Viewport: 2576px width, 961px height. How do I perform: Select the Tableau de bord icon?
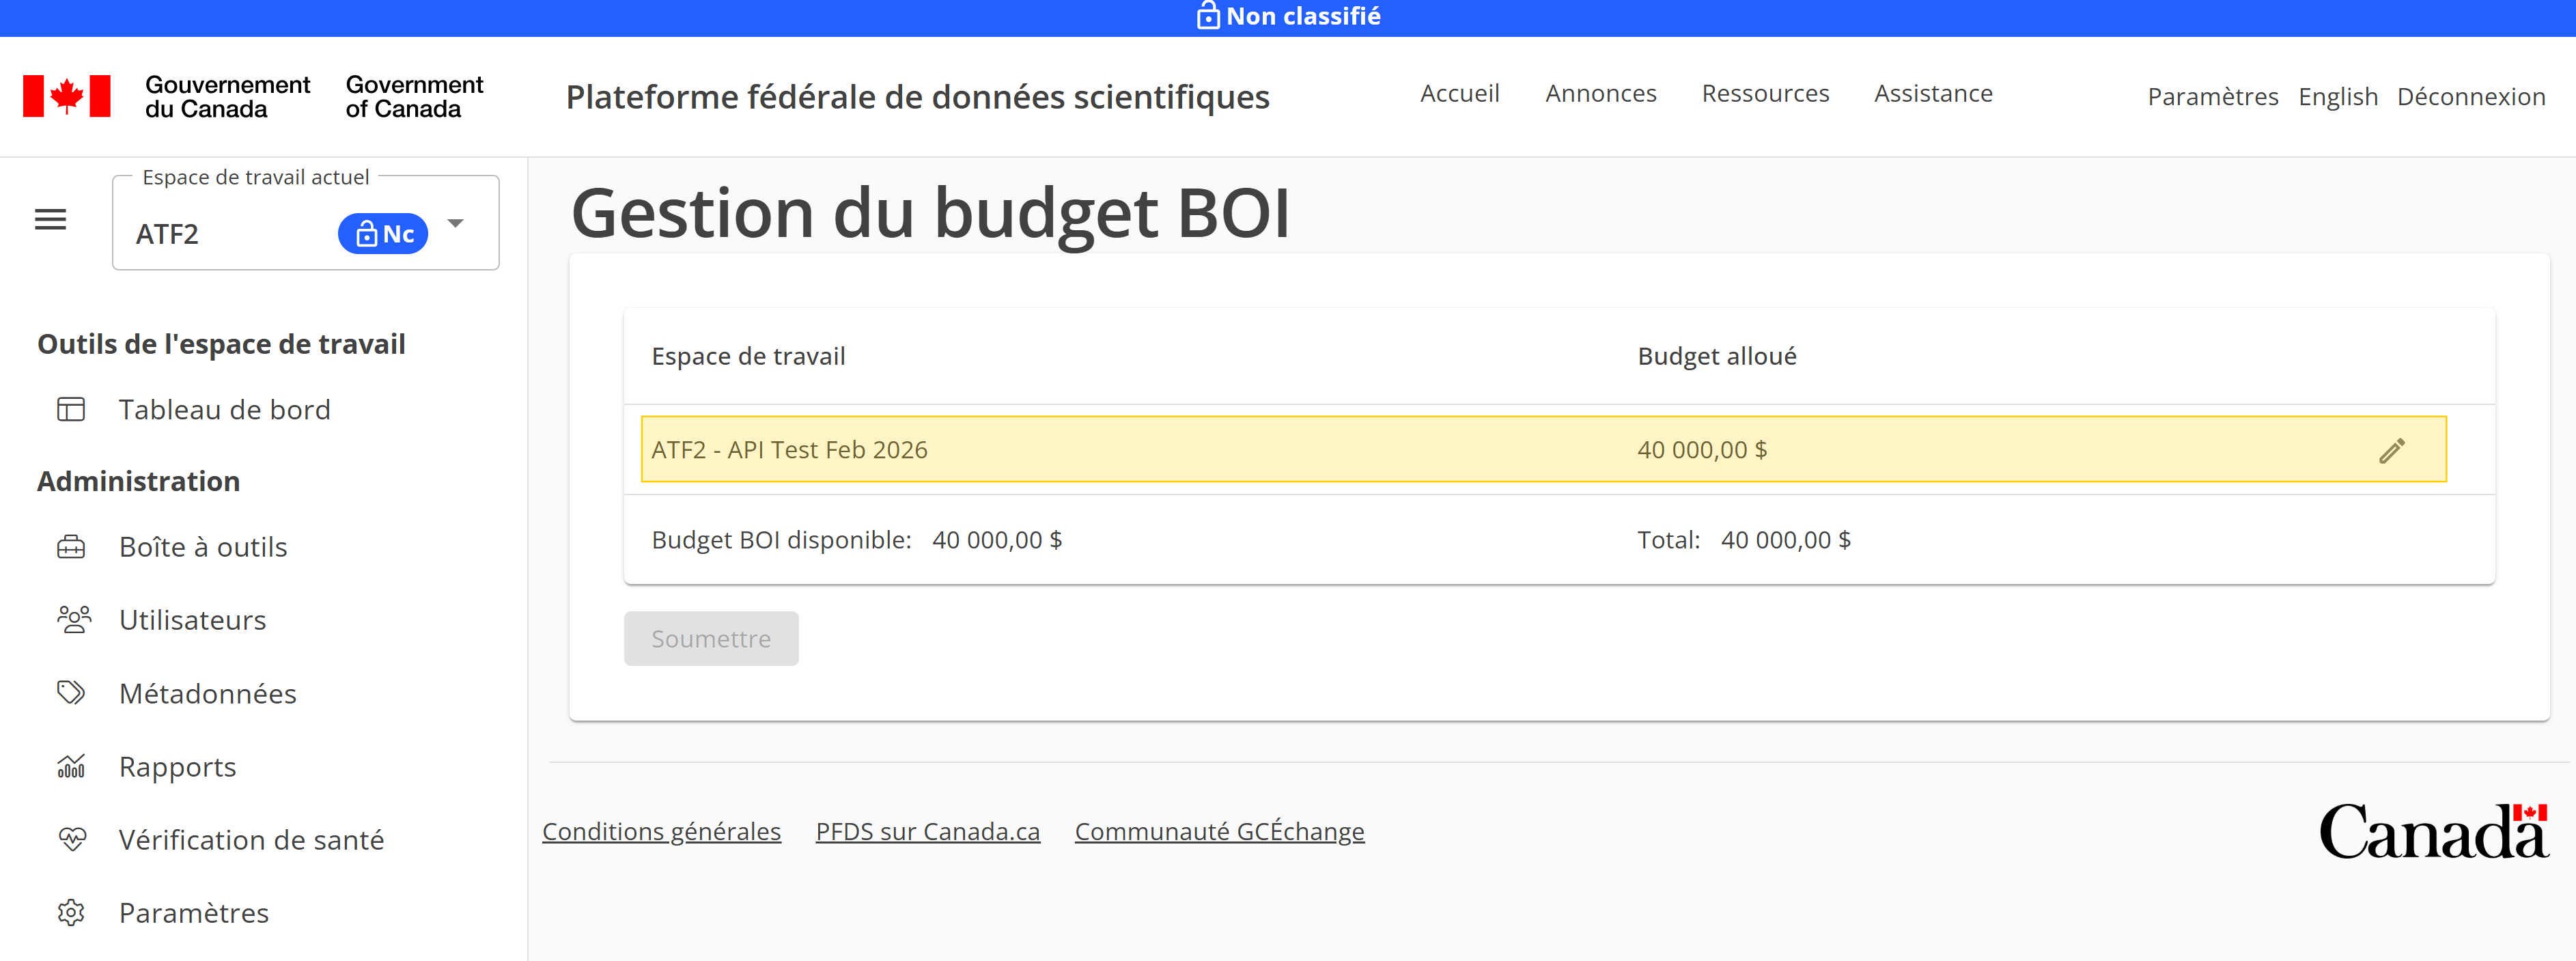tap(71, 409)
